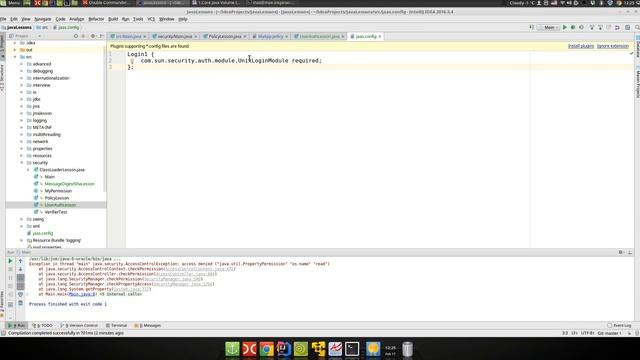The image size is (640, 360).
Task: Open Run panel settings gear icon
Action: 621,252
